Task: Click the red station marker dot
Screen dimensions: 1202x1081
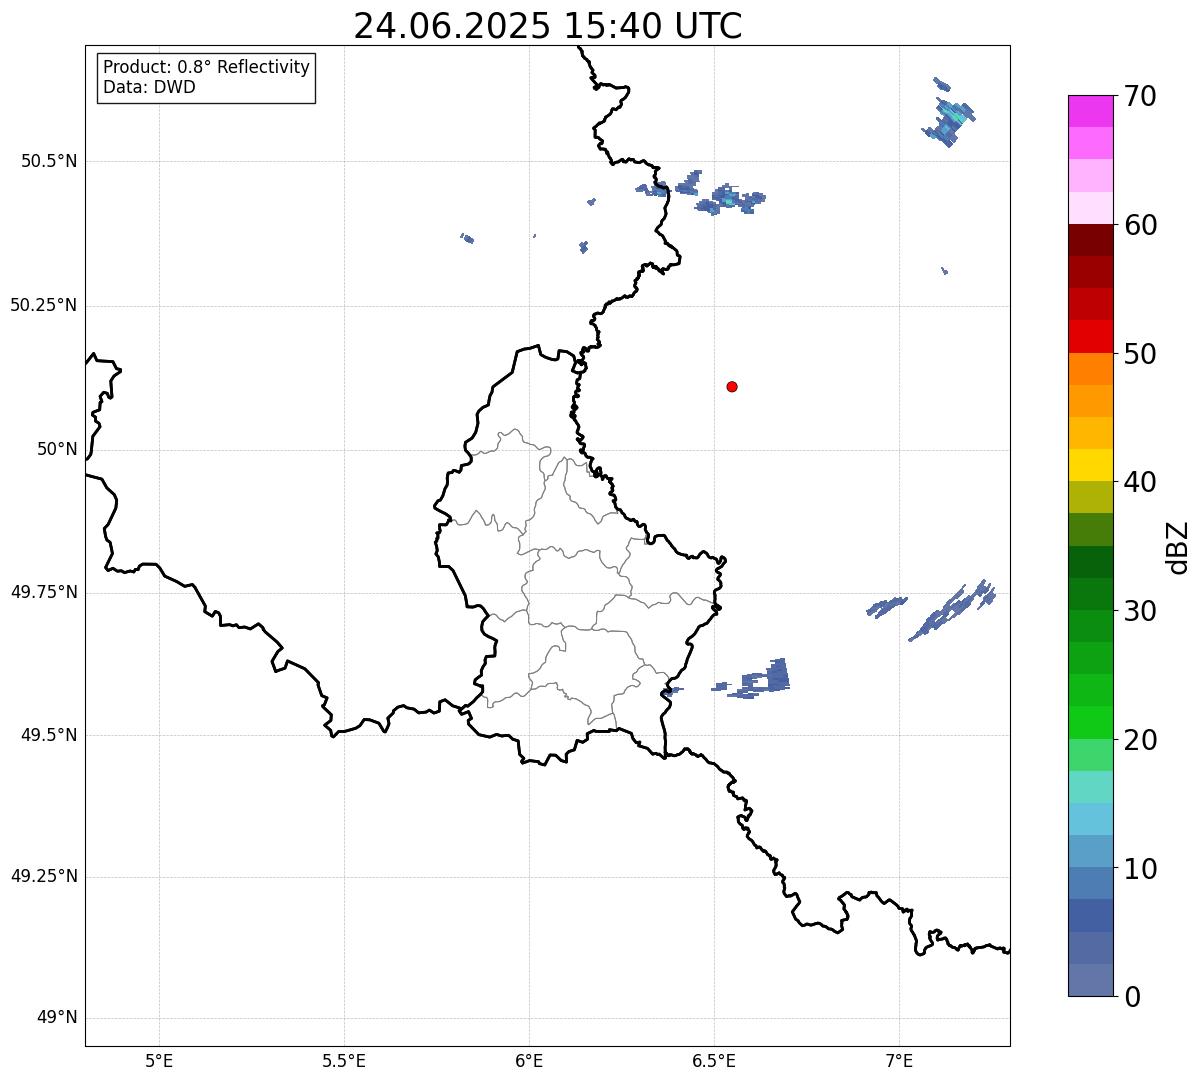Action: tap(732, 386)
